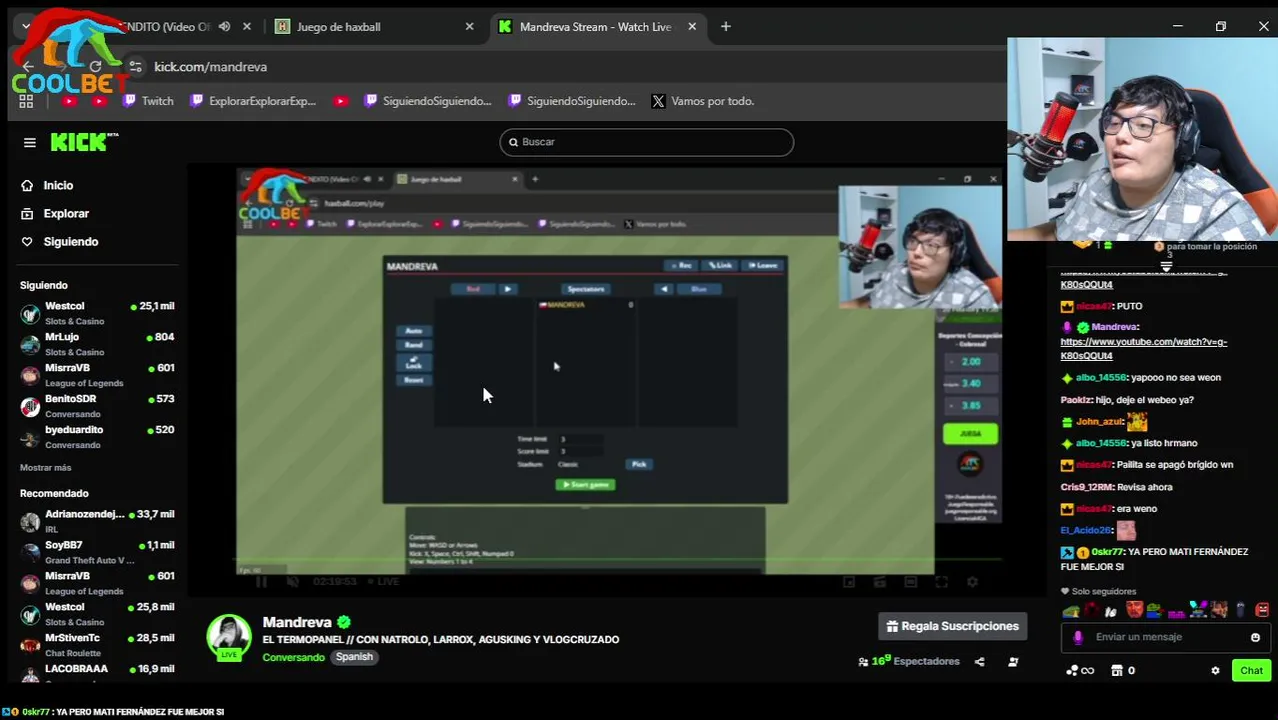Click the Mandreva channel name
This screenshot has width=1278, height=720.
pyautogui.click(x=297, y=622)
